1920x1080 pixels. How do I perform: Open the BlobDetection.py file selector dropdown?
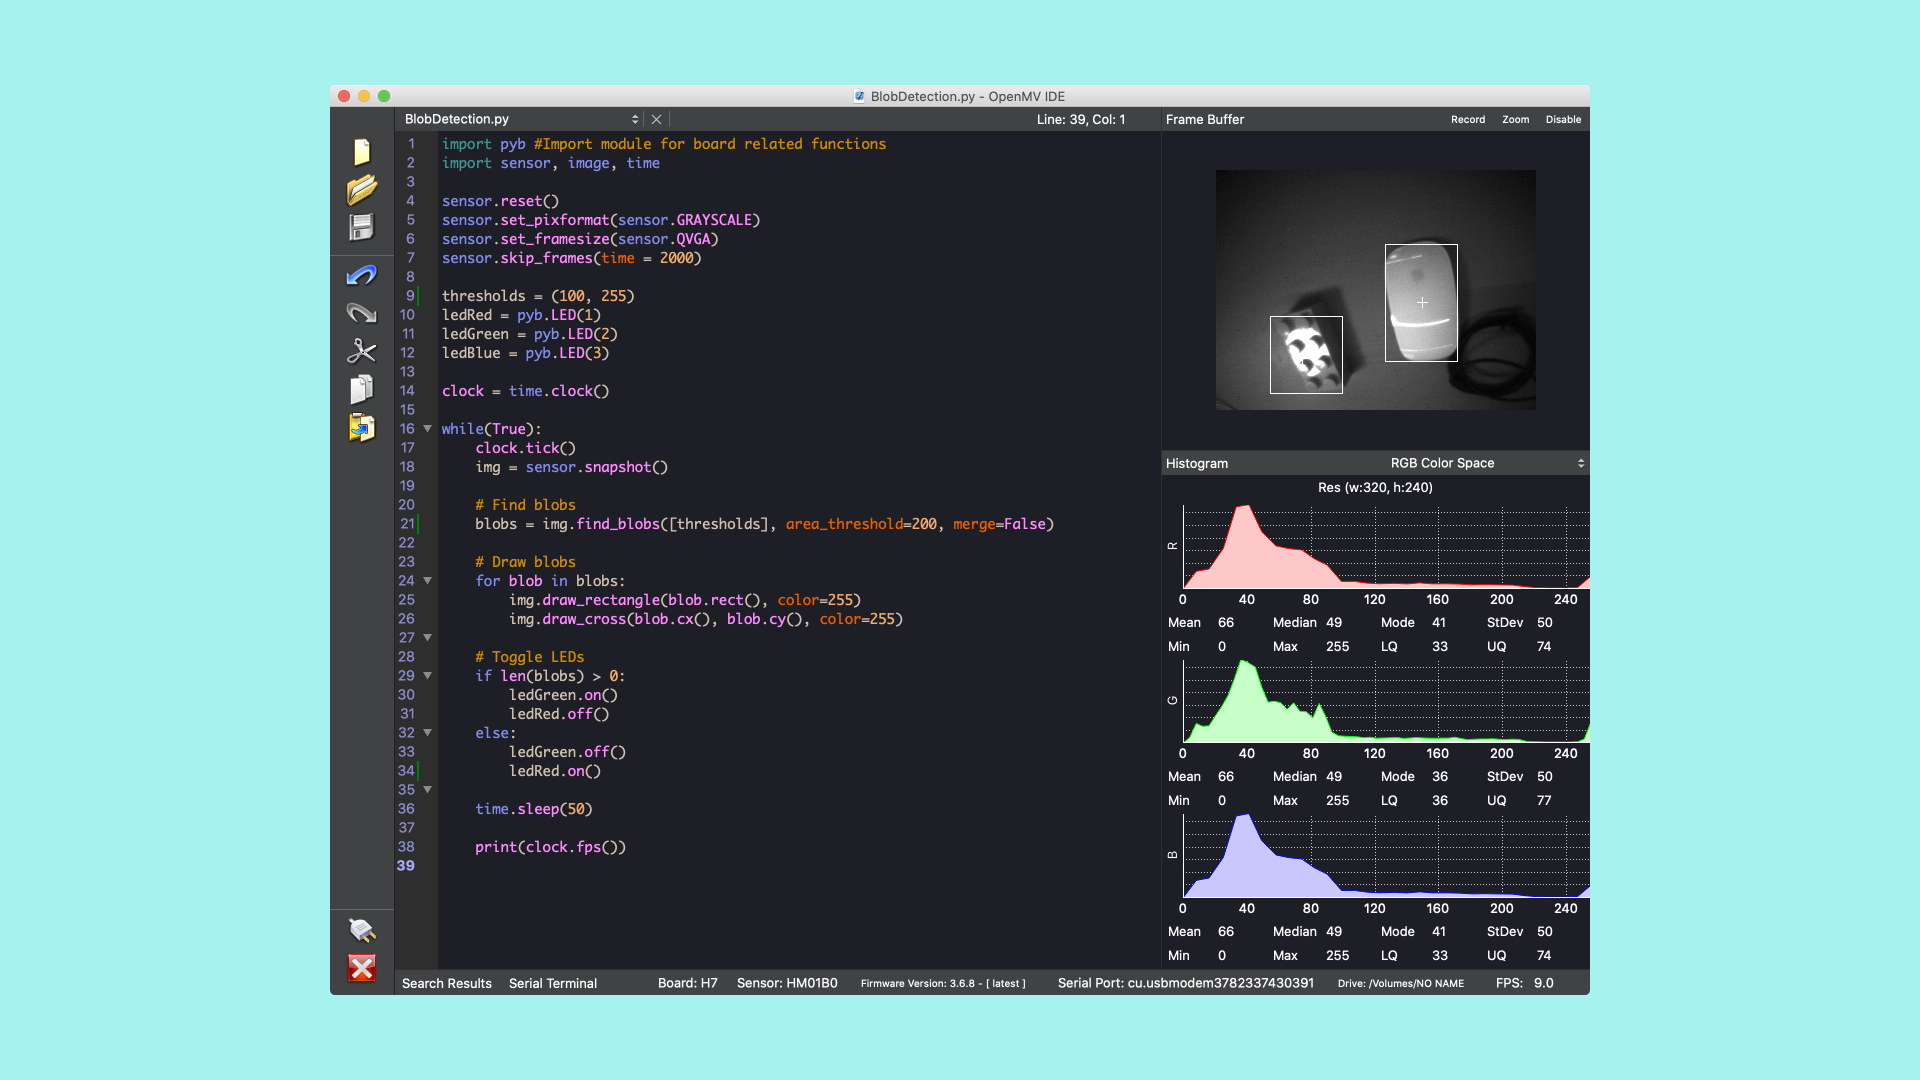pos(634,119)
